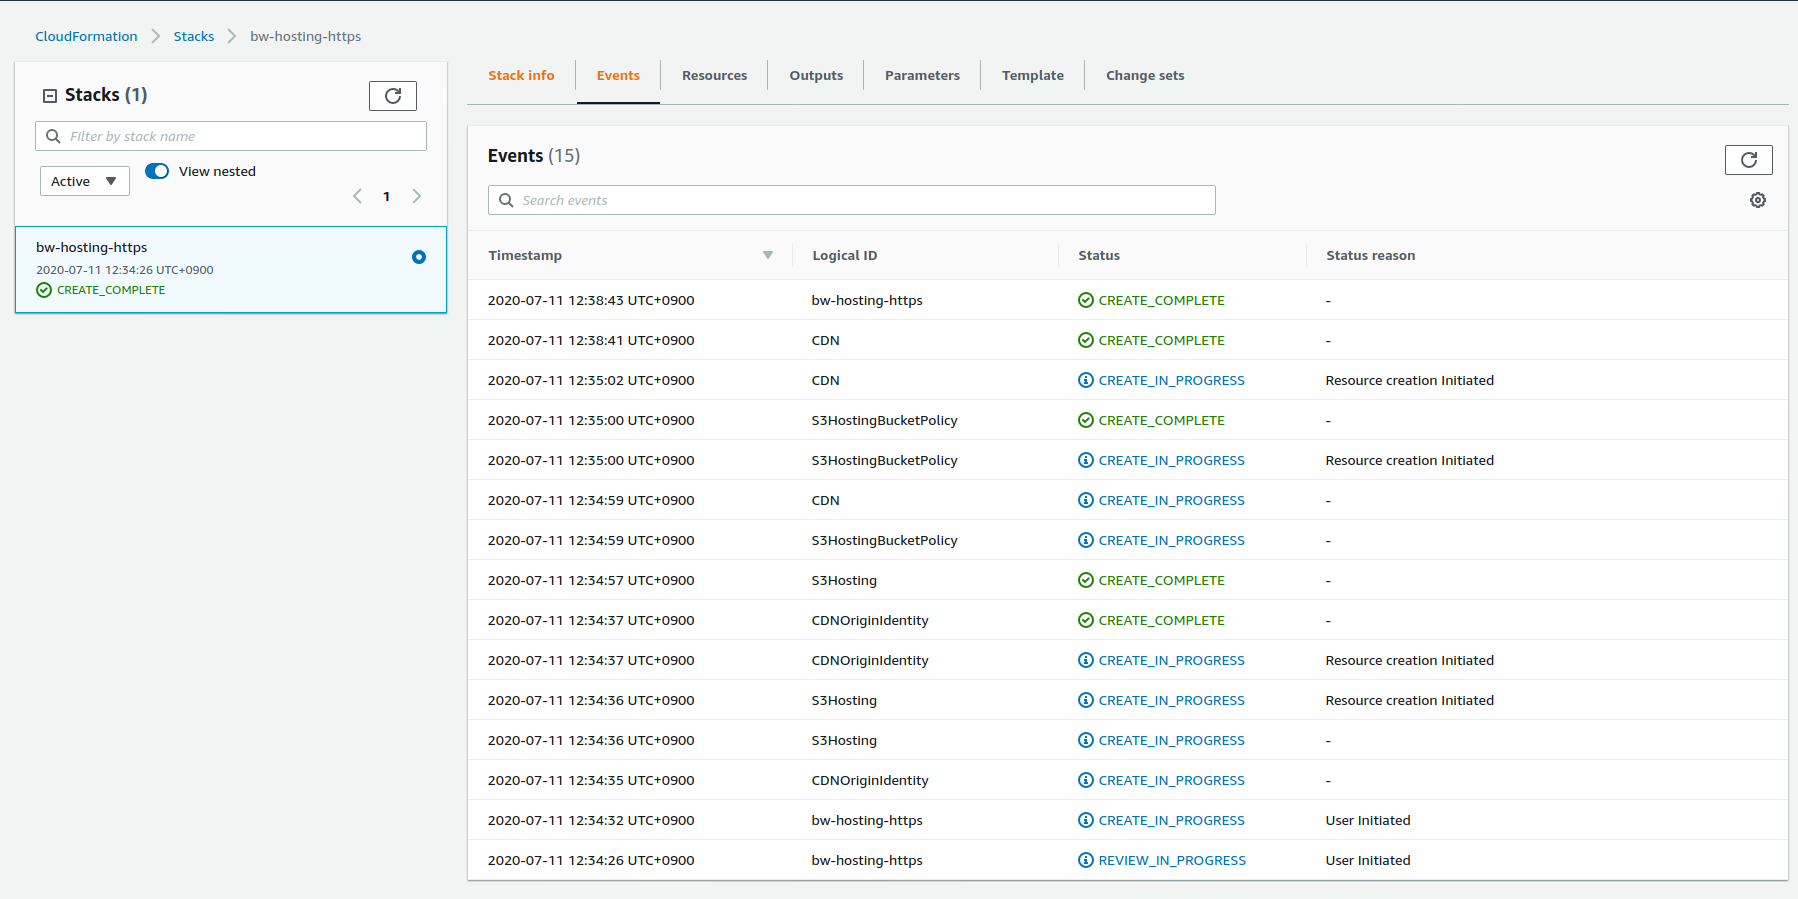
Task: Collapse the Stacks panel icon
Action: coord(49,96)
